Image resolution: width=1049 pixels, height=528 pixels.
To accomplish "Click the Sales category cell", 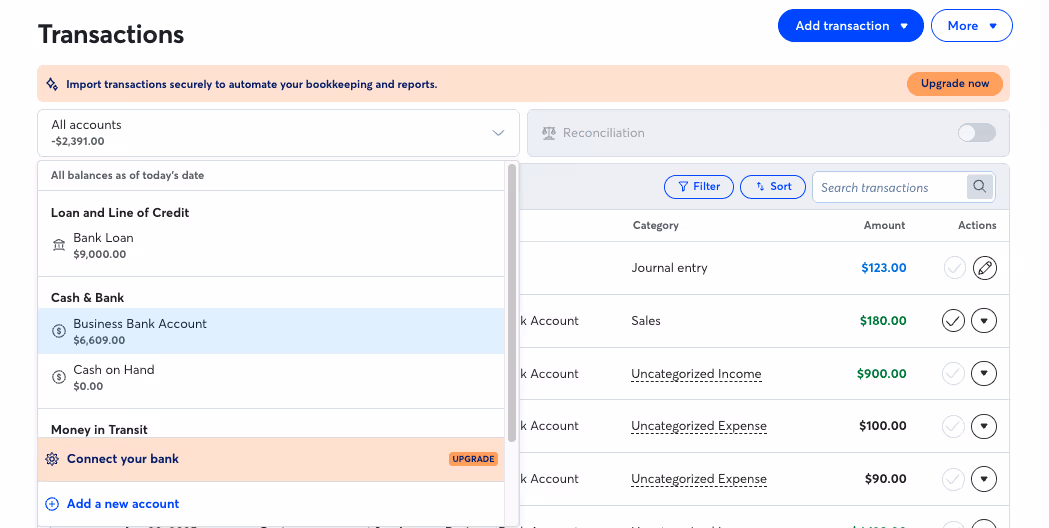I will [x=646, y=321].
